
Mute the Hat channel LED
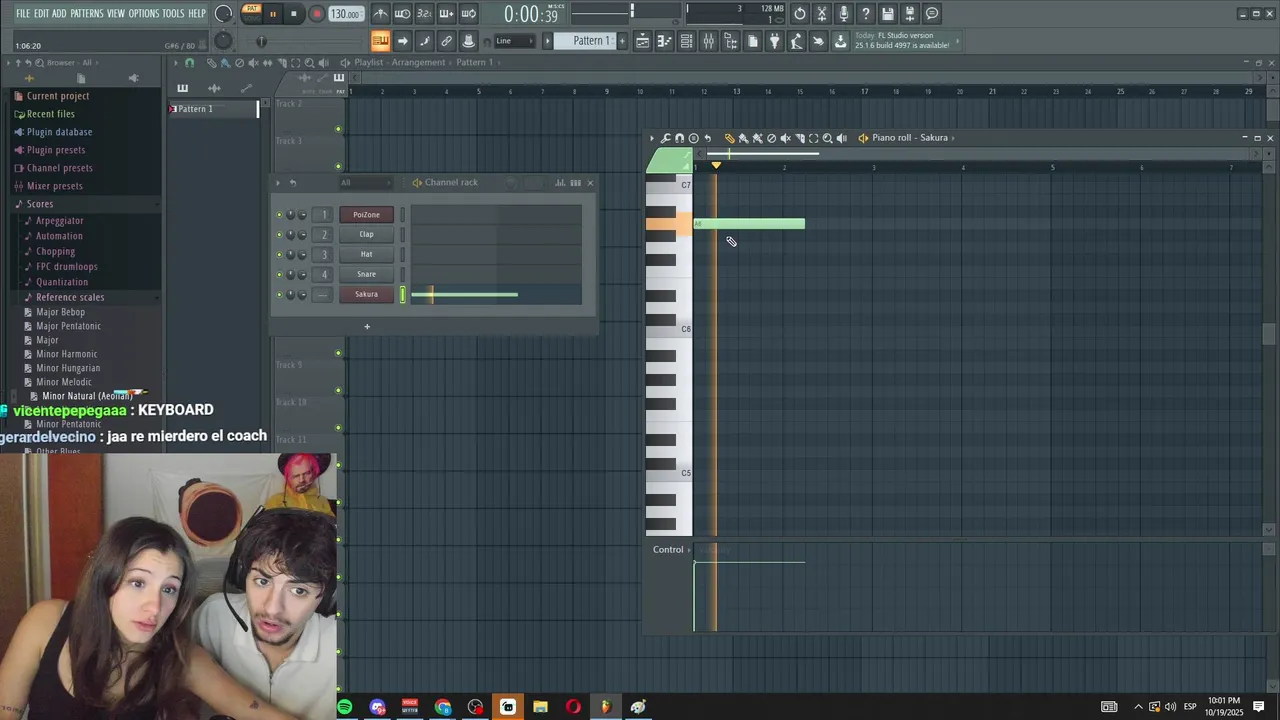tap(279, 255)
